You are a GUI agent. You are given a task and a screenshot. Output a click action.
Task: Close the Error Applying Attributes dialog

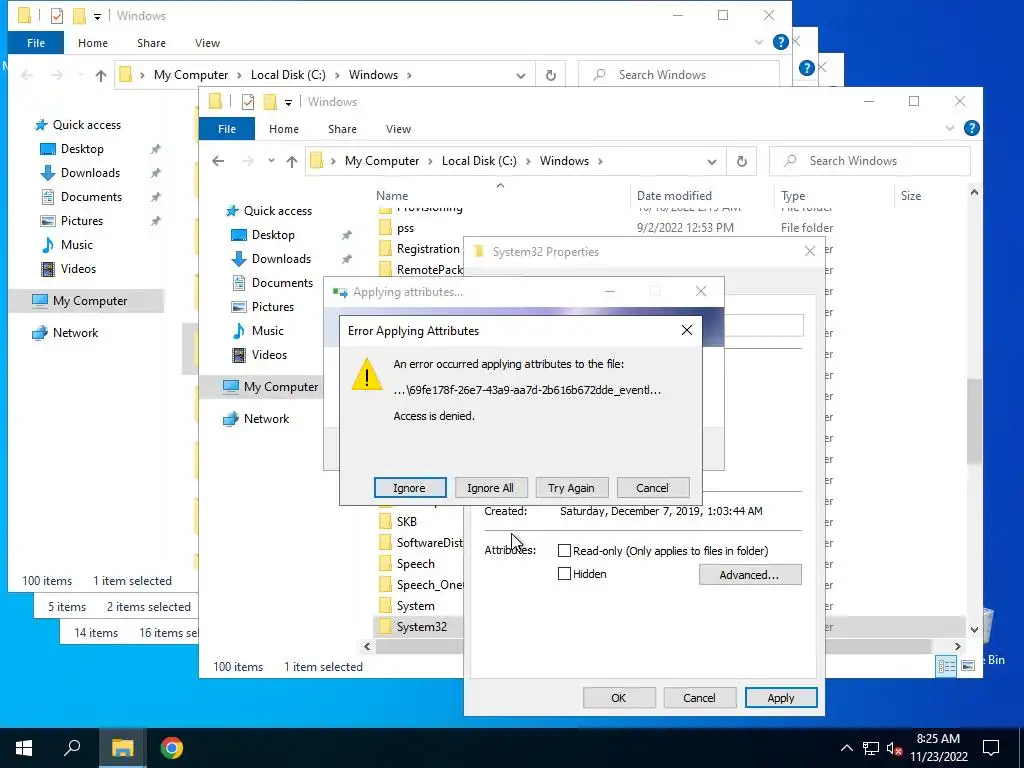[686, 330]
